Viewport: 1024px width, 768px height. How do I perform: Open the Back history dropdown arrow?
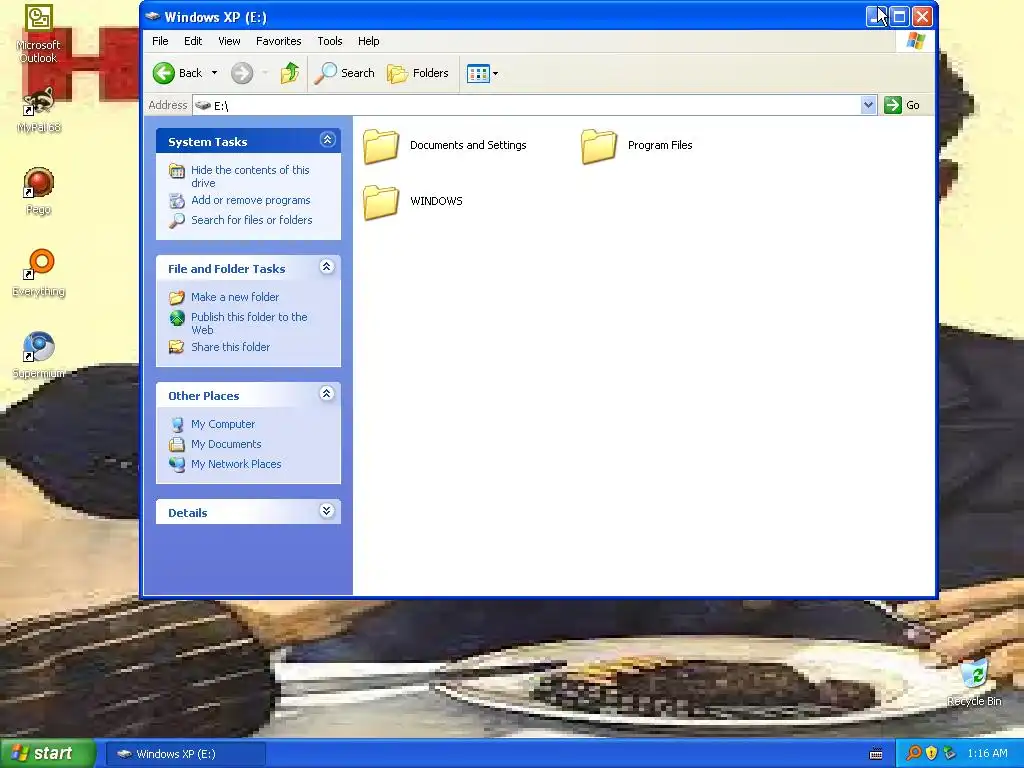(x=214, y=73)
